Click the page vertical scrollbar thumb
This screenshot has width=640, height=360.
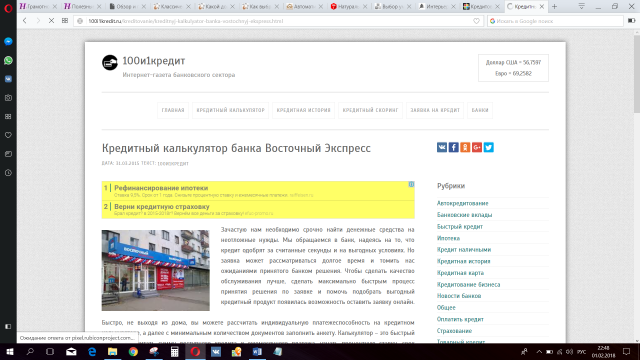click(x=637, y=73)
